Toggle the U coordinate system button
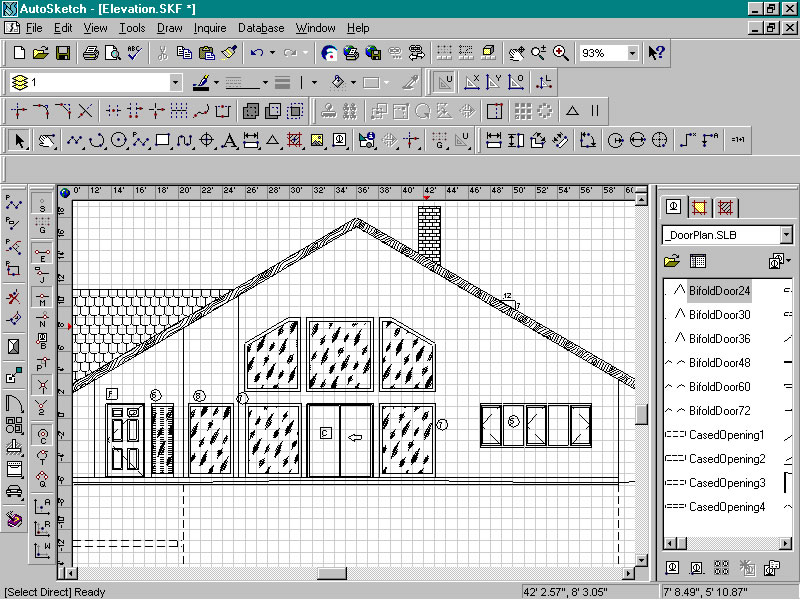The image size is (800, 600). tap(443, 82)
